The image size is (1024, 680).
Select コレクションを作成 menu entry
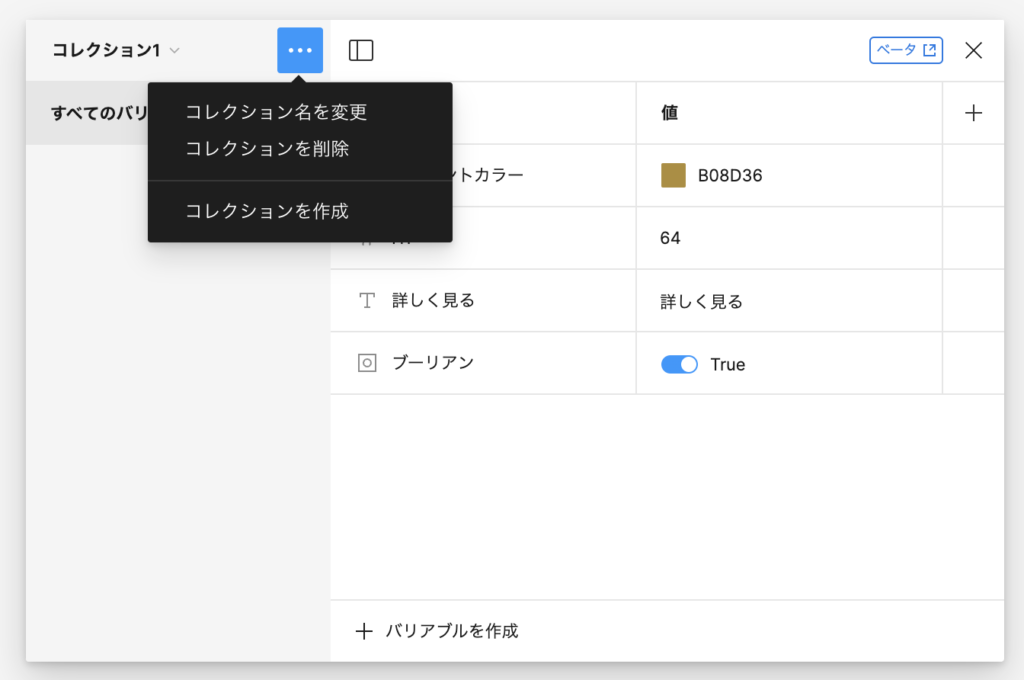(267, 211)
